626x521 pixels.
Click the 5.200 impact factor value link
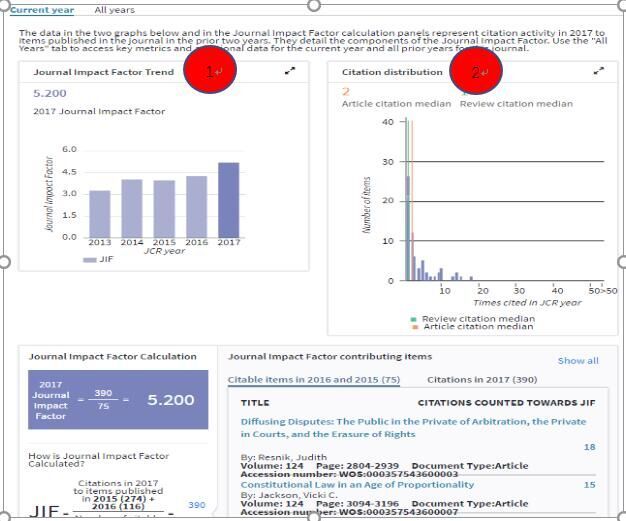pos(50,93)
